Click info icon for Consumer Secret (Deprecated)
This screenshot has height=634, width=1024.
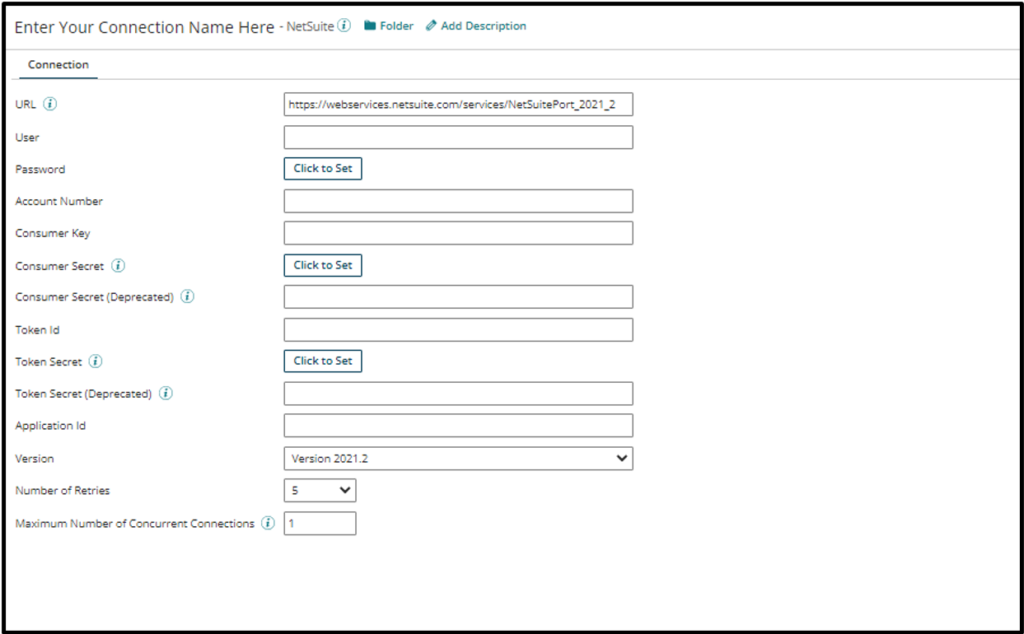click(188, 297)
